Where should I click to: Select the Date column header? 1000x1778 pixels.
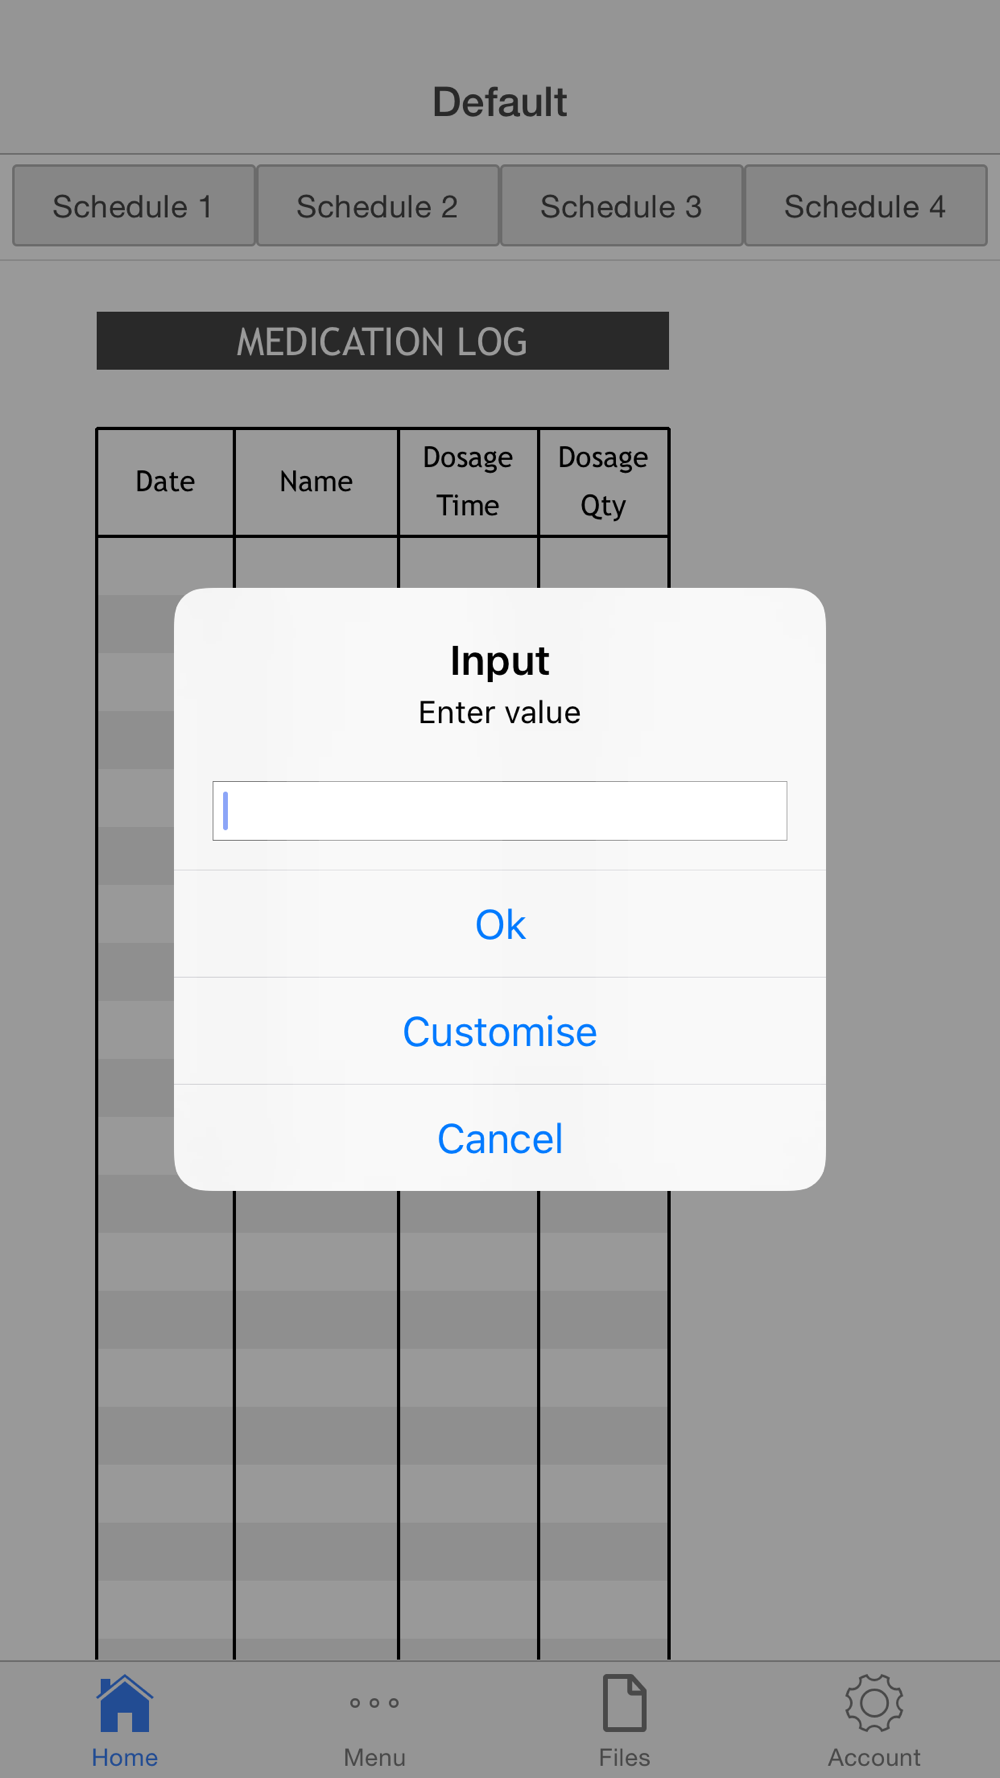pyautogui.click(x=166, y=482)
